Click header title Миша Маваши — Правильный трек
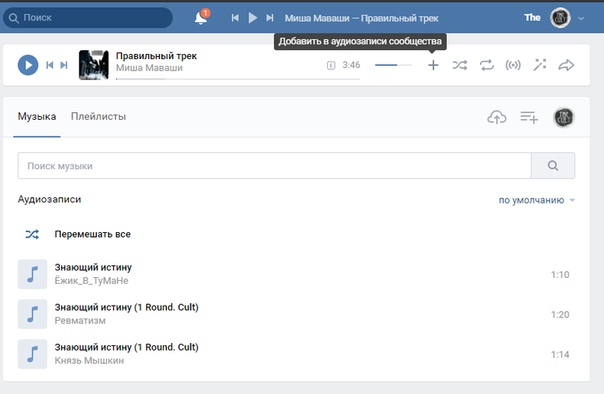Screen dimensions: 604x394 click(x=361, y=18)
